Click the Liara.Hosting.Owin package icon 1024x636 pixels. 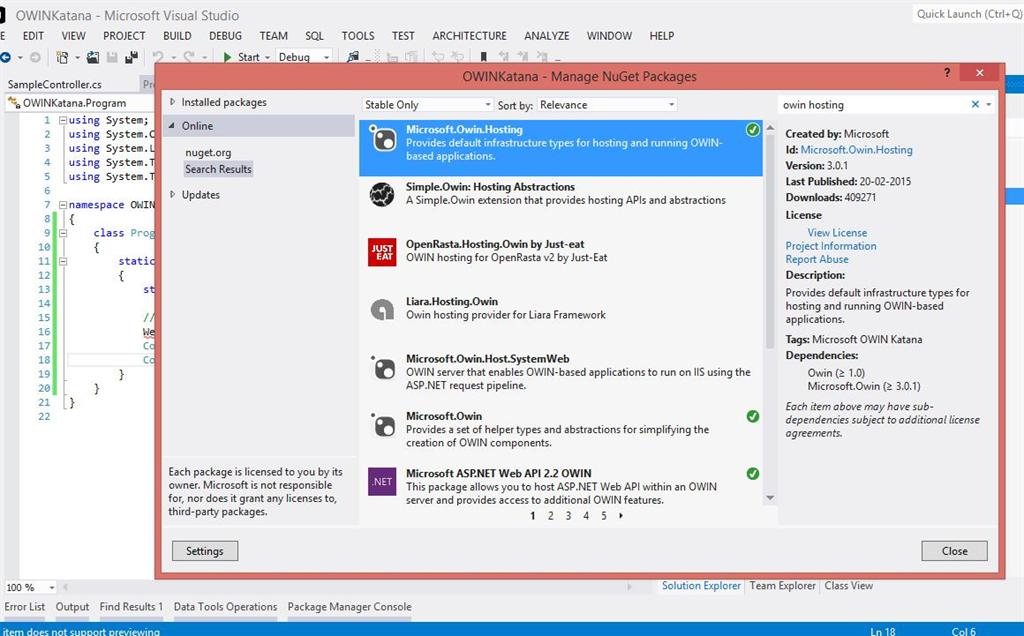(x=382, y=310)
